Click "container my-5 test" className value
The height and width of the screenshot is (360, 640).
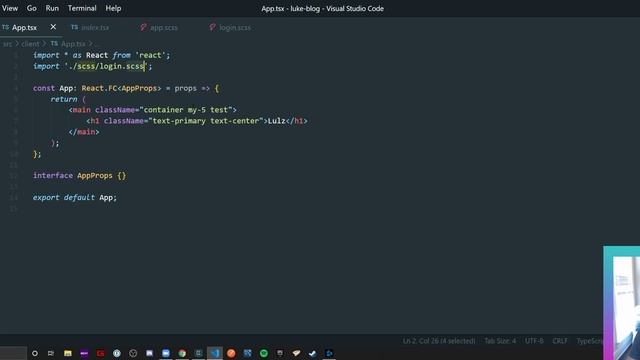(186, 110)
